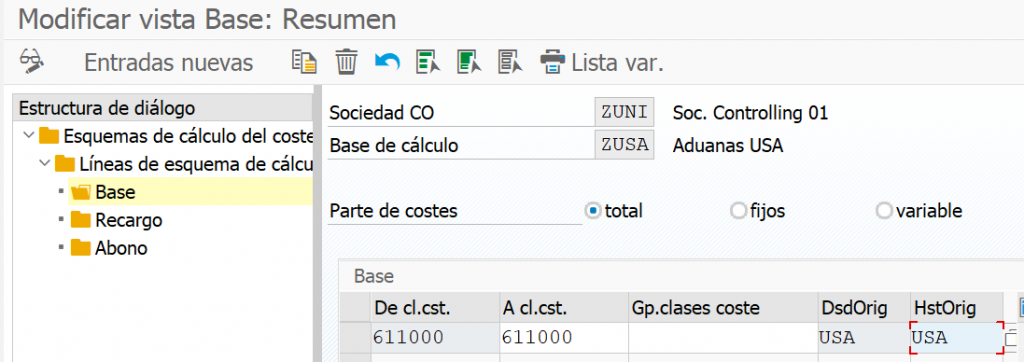Click the display/change glasses-pencil icon
1024x362 pixels.
tap(31, 61)
